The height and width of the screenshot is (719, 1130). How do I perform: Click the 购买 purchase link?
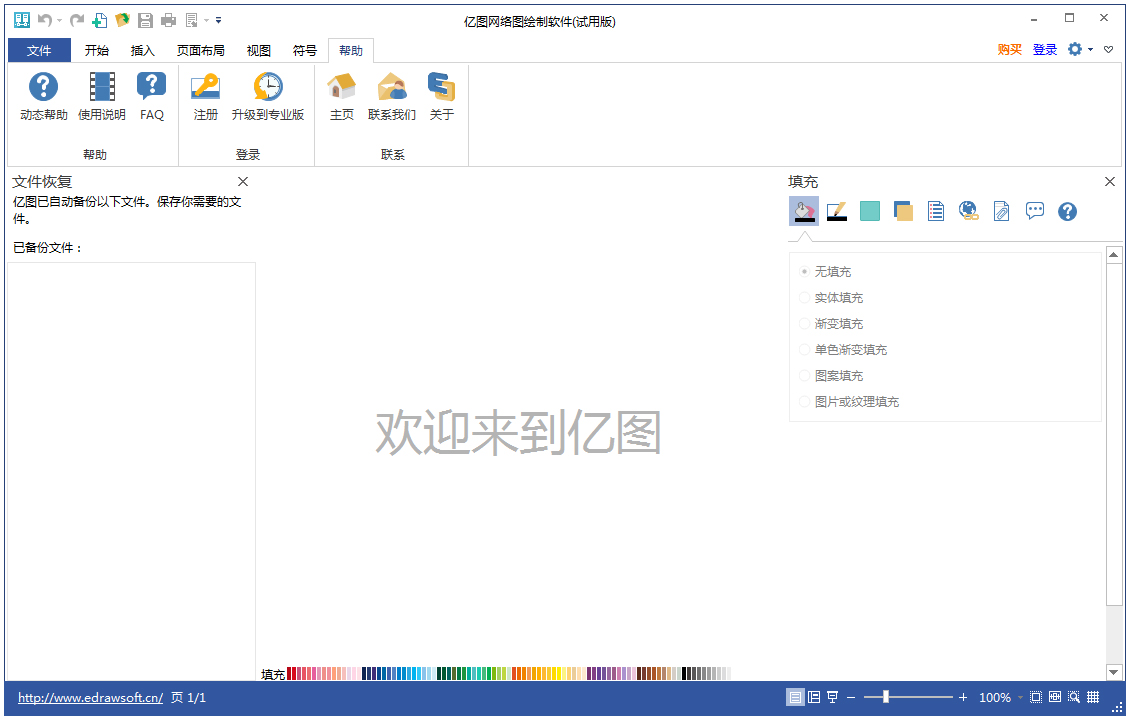click(1009, 50)
